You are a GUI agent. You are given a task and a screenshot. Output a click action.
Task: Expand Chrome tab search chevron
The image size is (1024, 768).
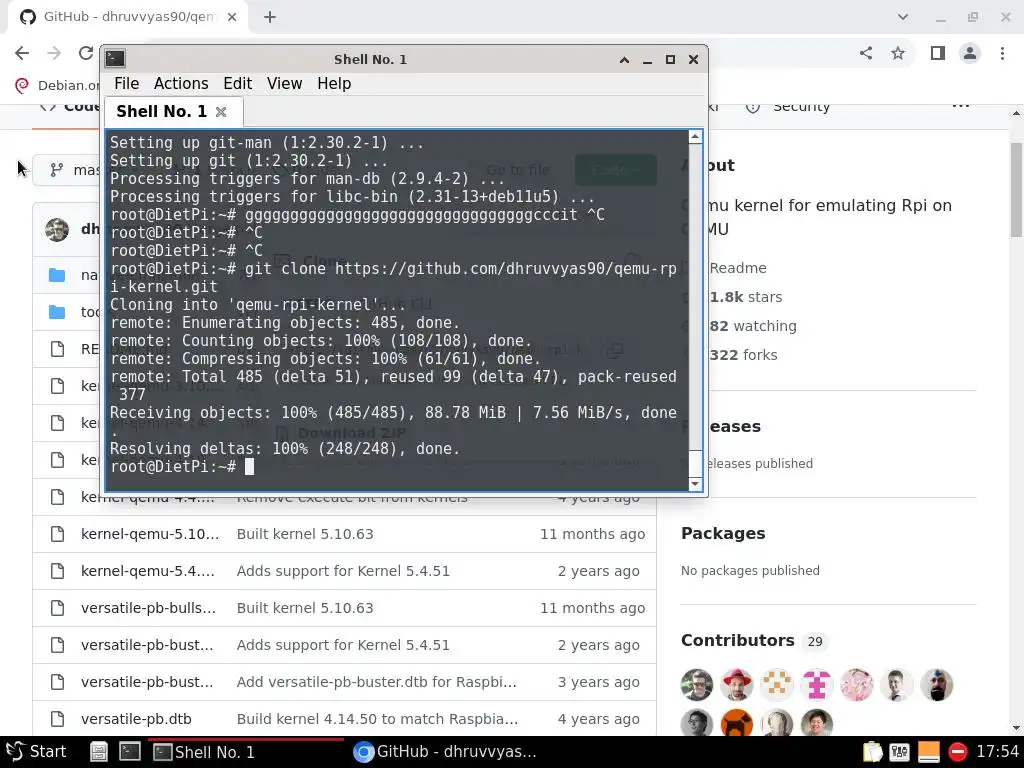coord(903,17)
